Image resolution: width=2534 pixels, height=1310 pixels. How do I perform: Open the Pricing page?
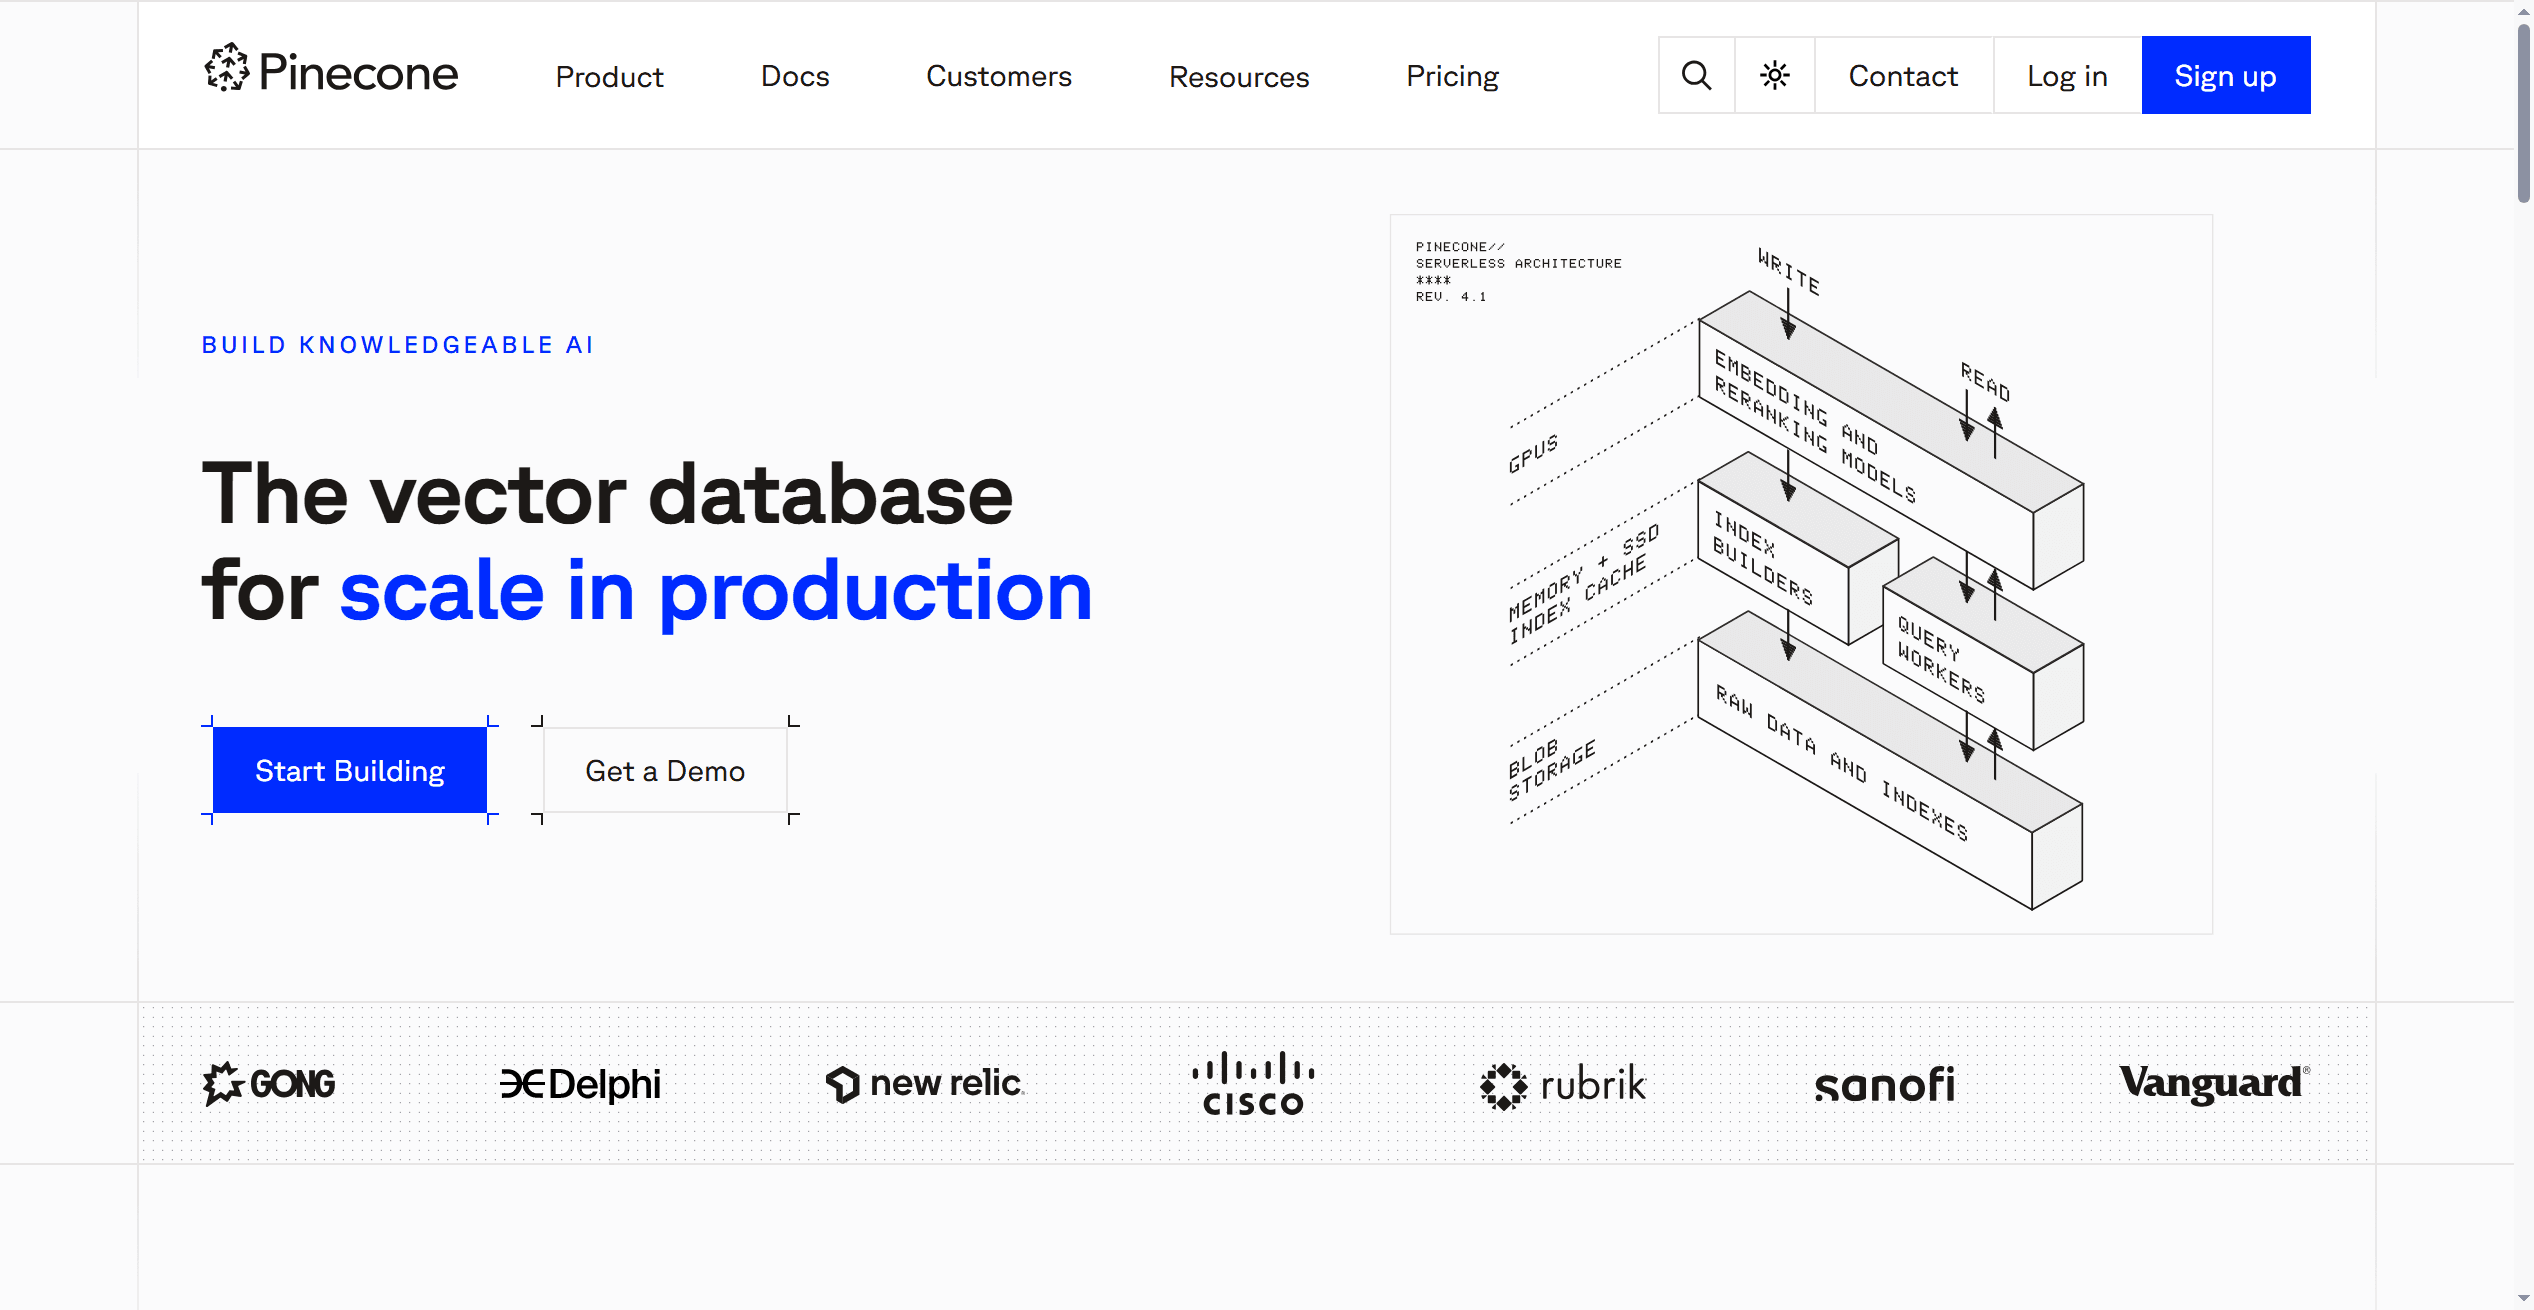(1452, 76)
